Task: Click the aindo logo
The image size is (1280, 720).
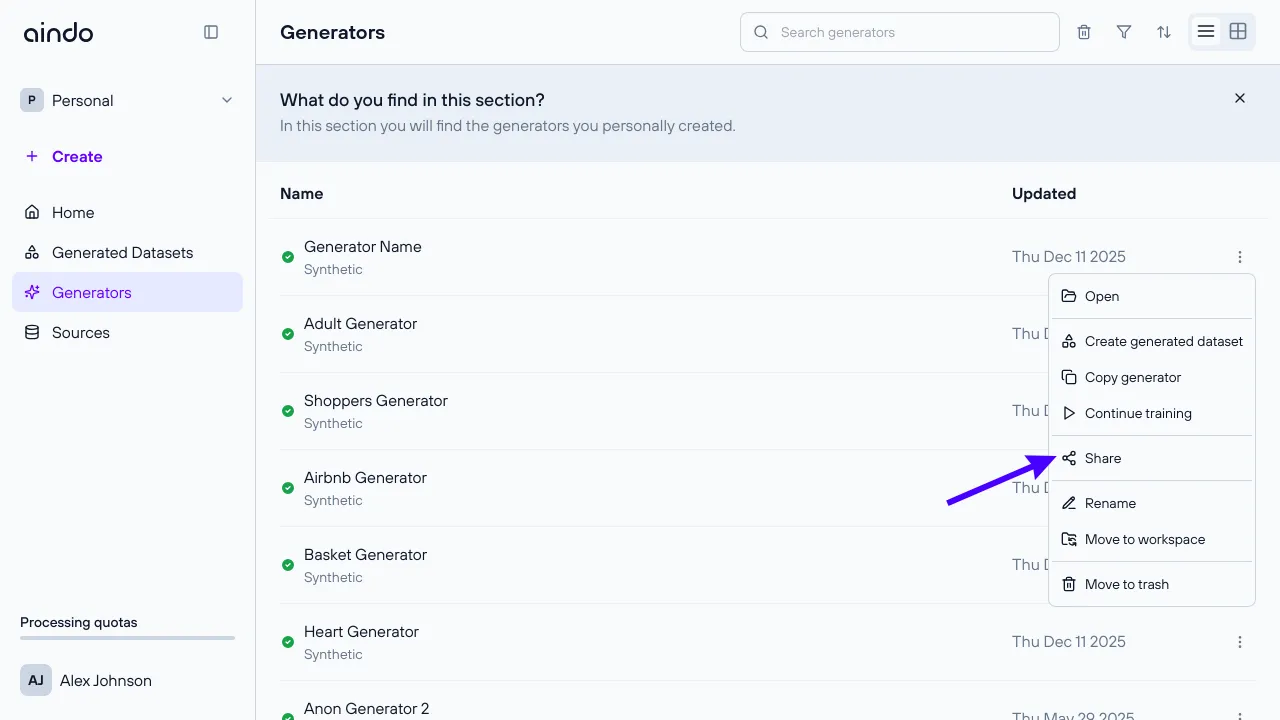Action: click(x=58, y=31)
